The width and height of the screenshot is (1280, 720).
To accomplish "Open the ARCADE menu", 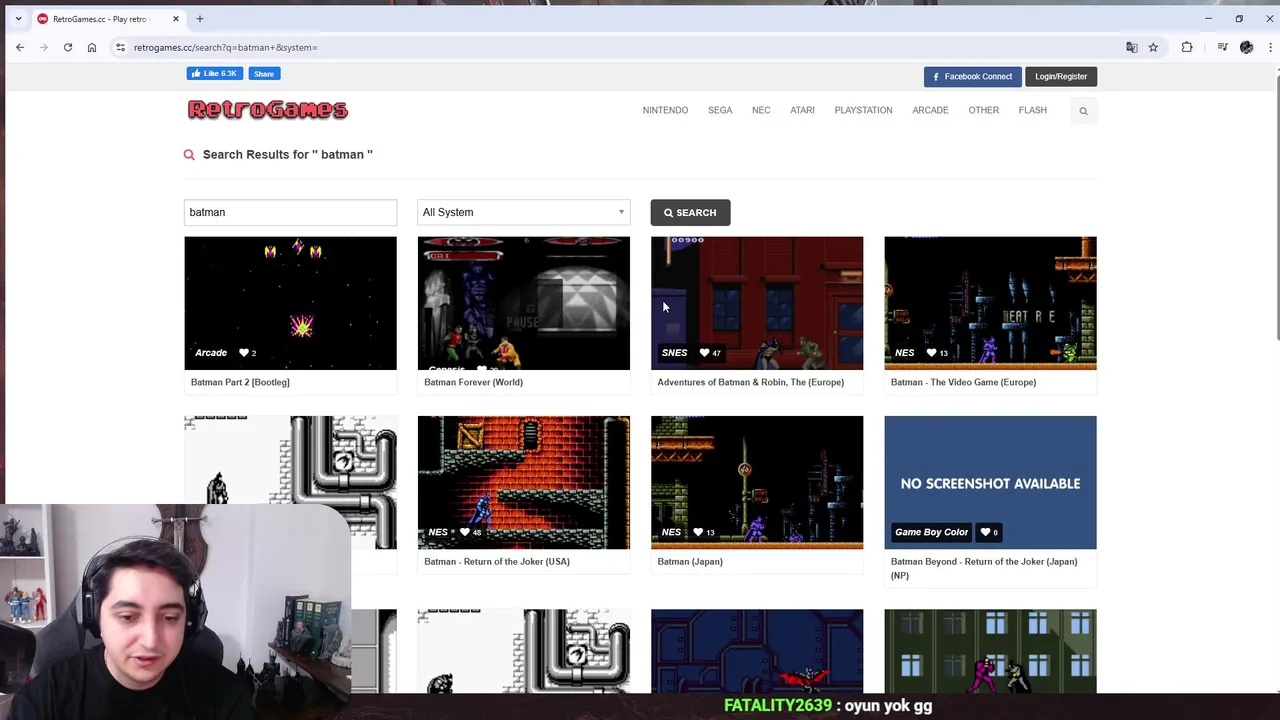I will tap(930, 110).
